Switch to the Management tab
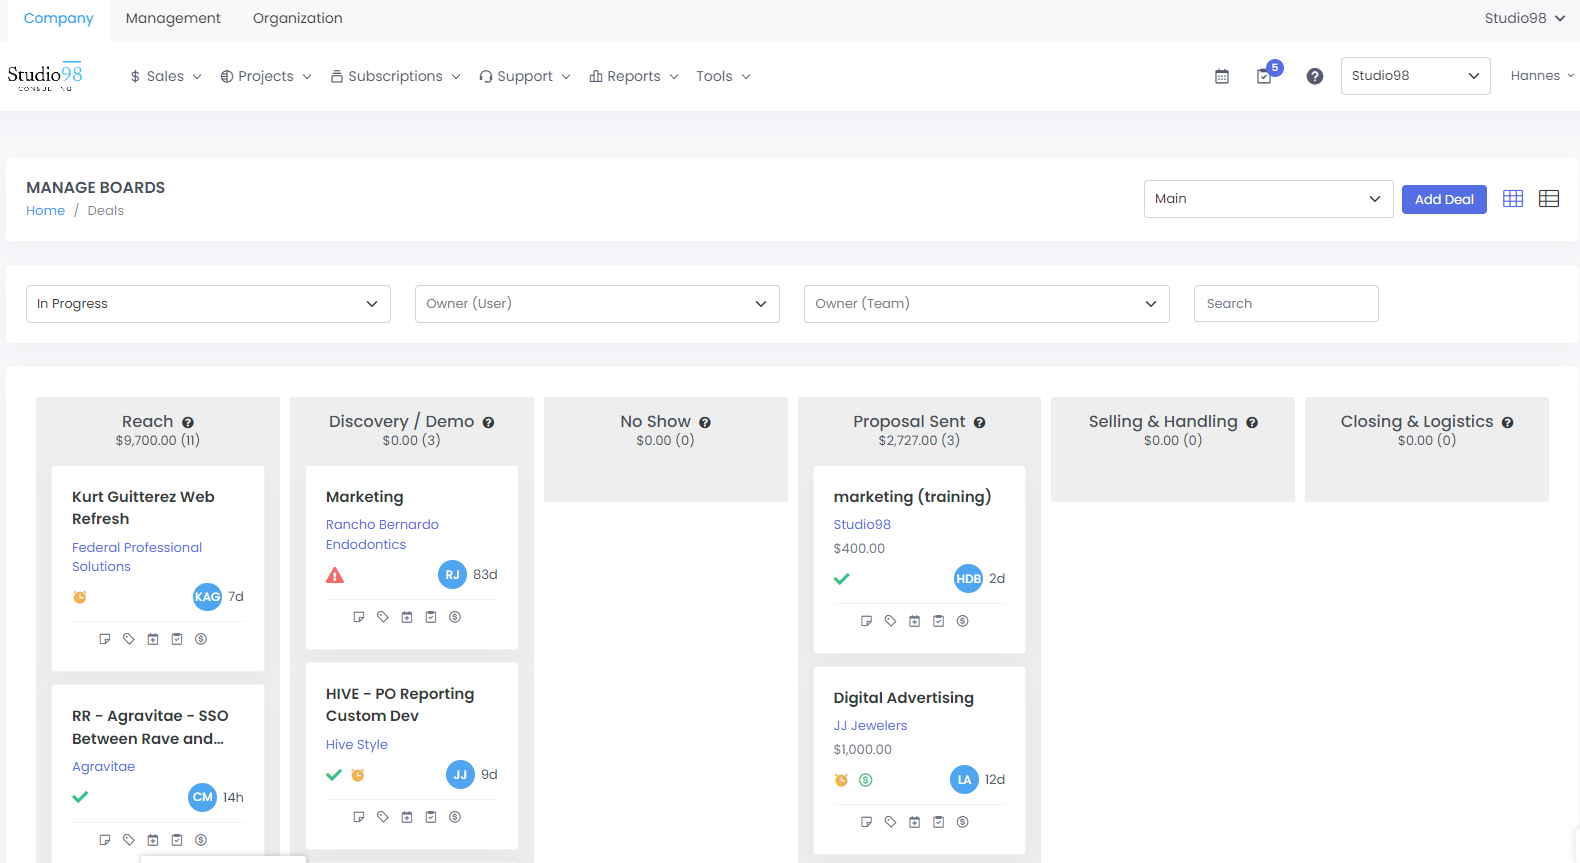1580x863 pixels. coord(173,18)
